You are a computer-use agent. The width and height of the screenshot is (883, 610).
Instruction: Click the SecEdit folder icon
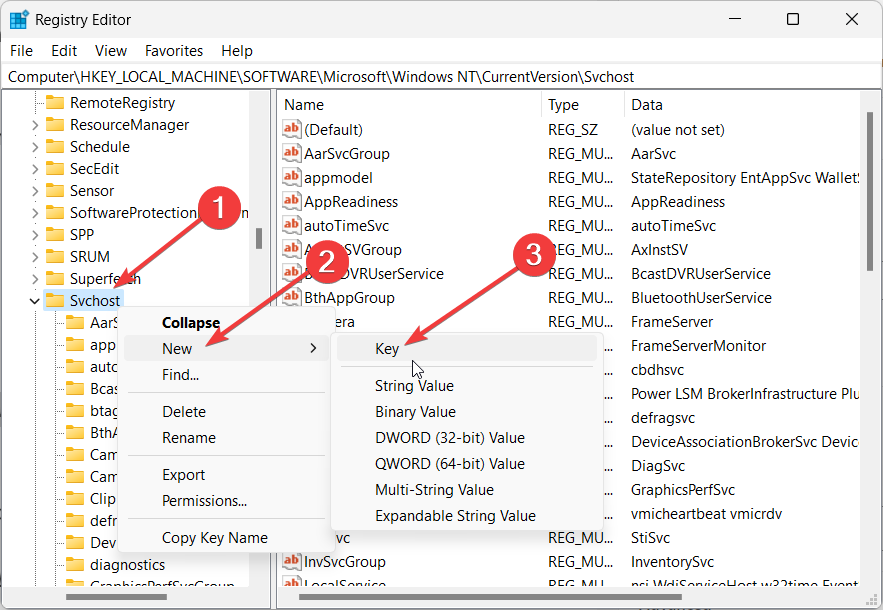coord(55,168)
